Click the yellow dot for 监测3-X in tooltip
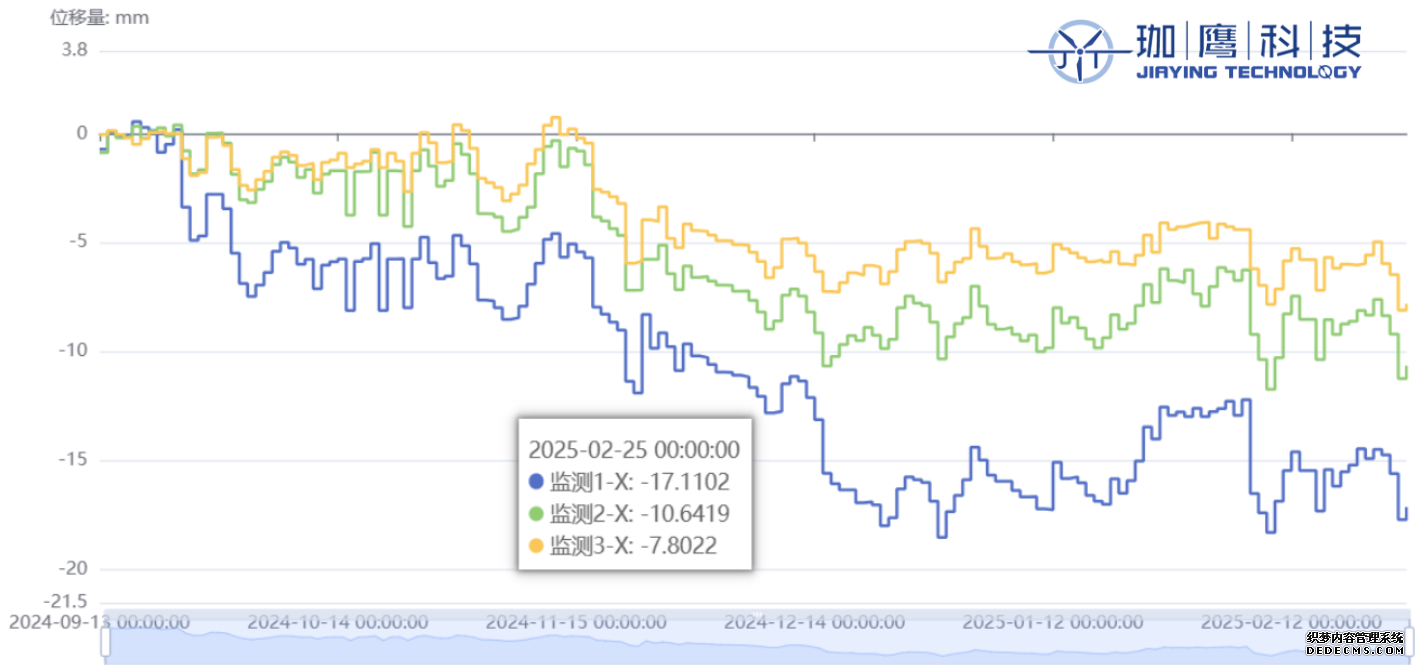This screenshot has height=665, width=1415. click(x=536, y=546)
